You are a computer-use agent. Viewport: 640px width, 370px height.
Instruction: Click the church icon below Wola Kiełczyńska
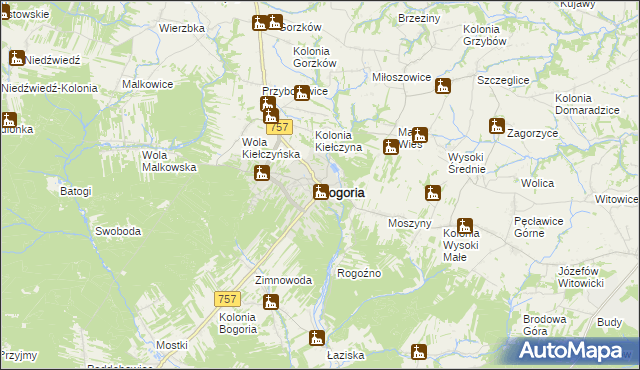[x=262, y=173]
